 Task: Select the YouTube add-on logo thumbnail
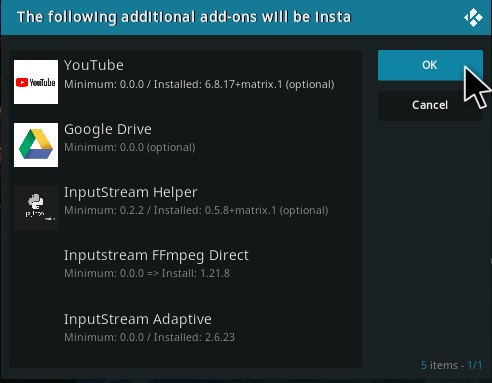click(x=36, y=82)
